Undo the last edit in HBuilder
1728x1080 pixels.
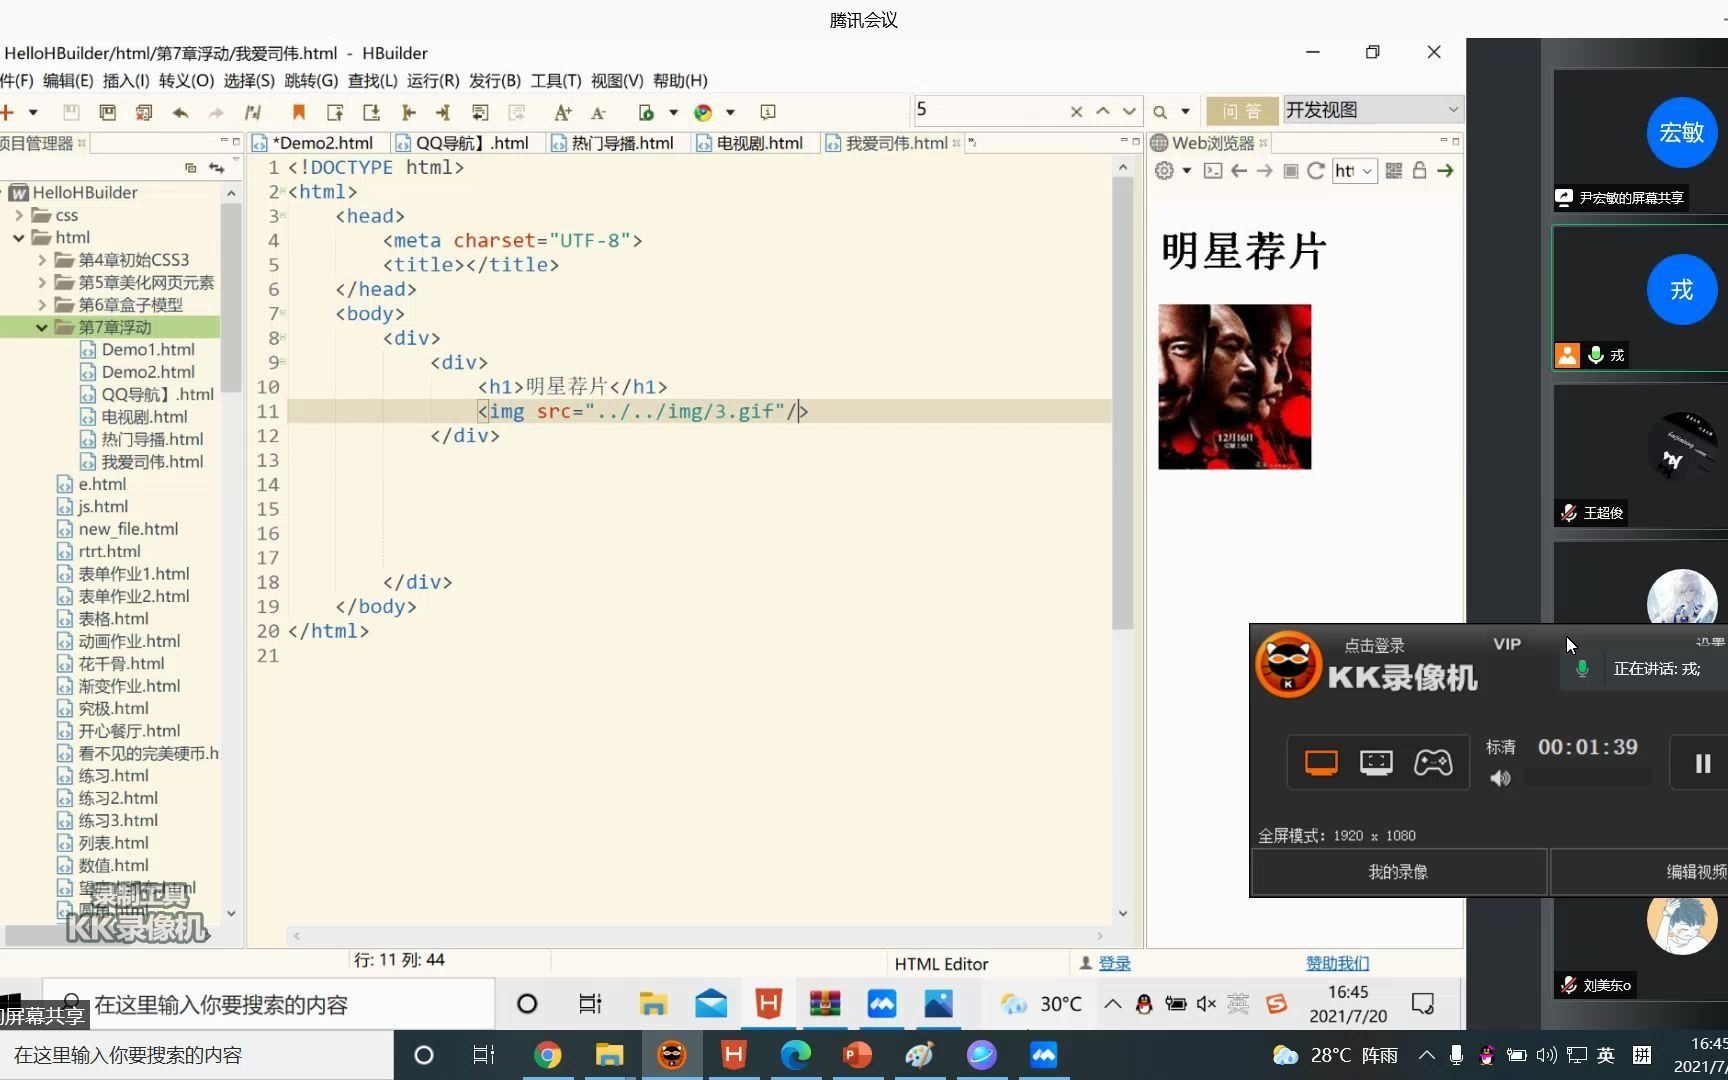(x=181, y=112)
